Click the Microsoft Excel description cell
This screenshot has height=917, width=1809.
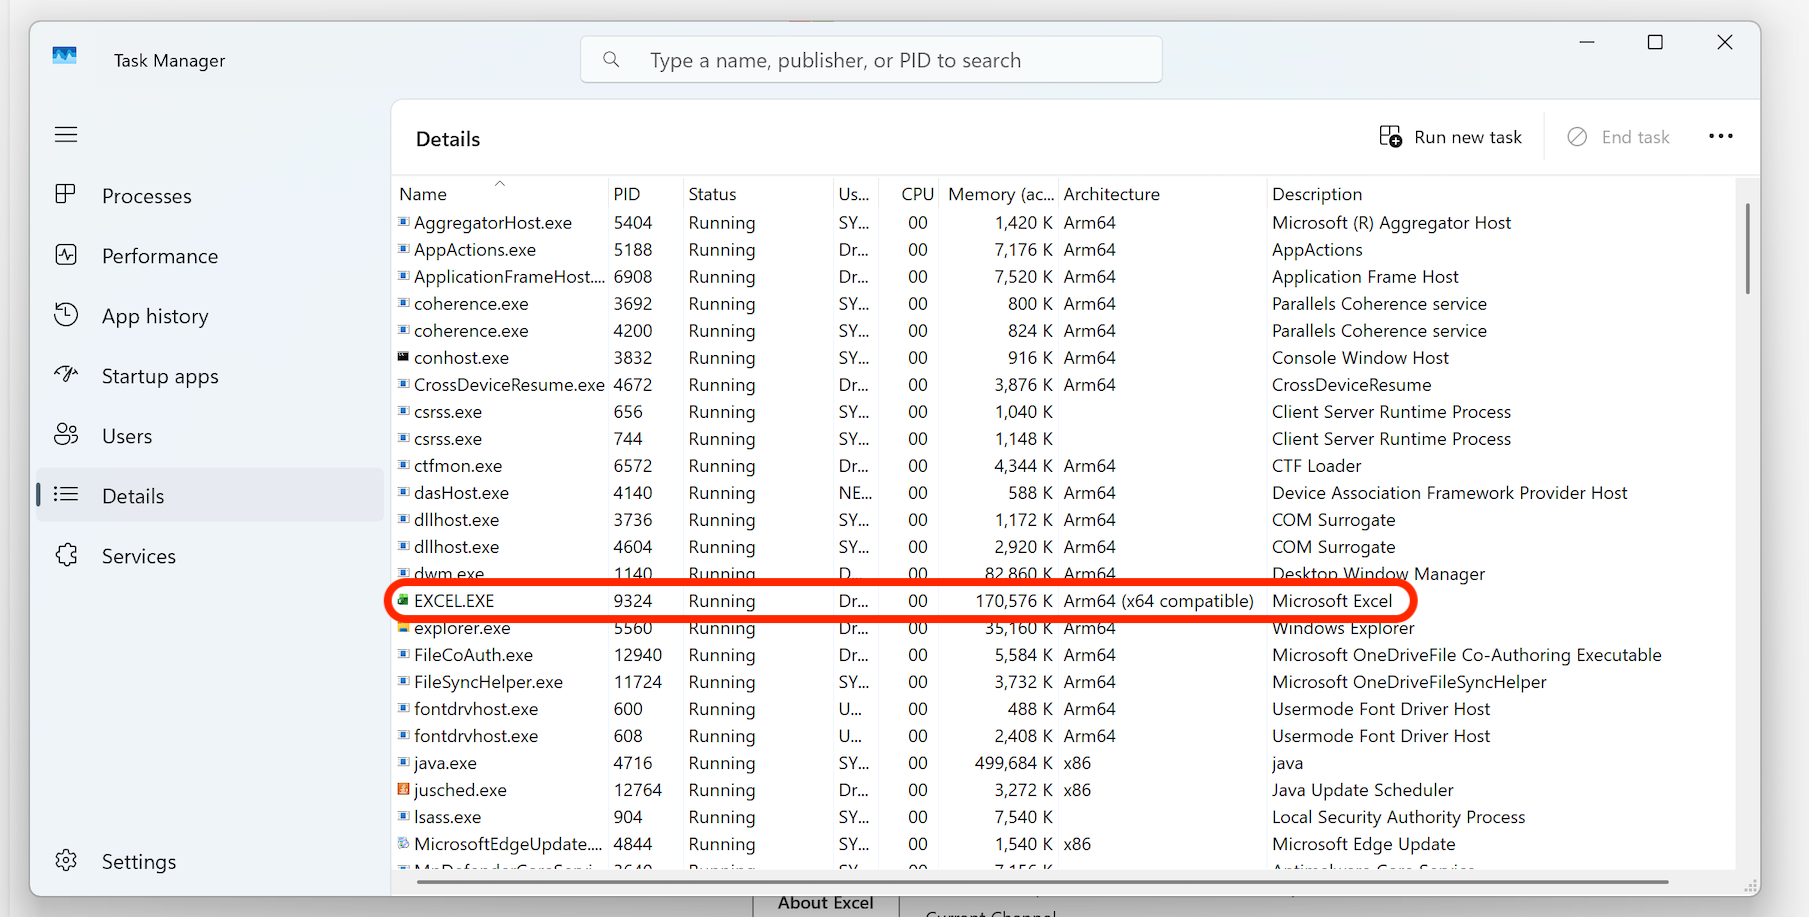click(1332, 600)
